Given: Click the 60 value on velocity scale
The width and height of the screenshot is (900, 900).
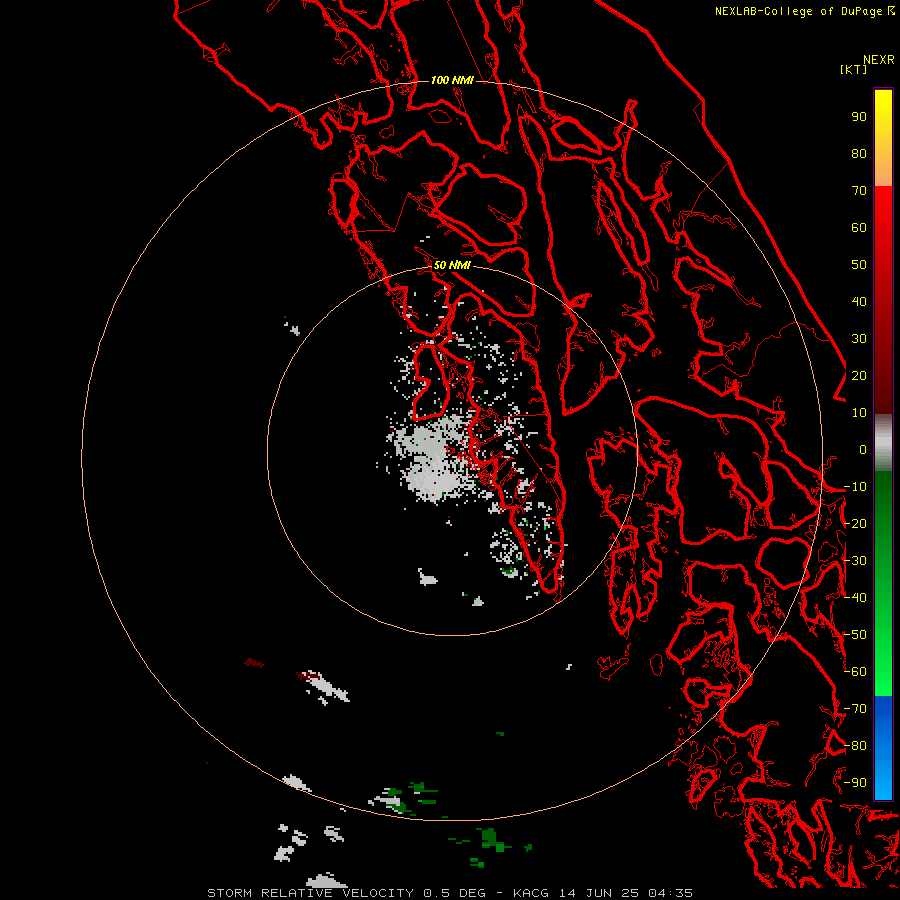Looking at the screenshot, I should (x=859, y=228).
